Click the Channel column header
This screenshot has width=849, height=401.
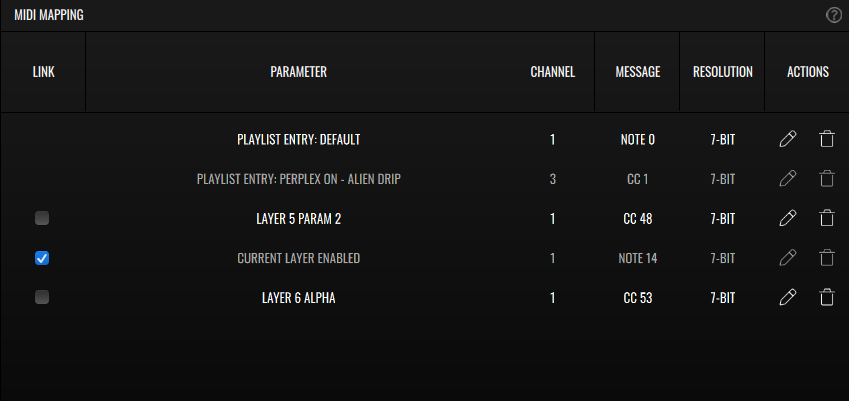(x=552, y=72)
